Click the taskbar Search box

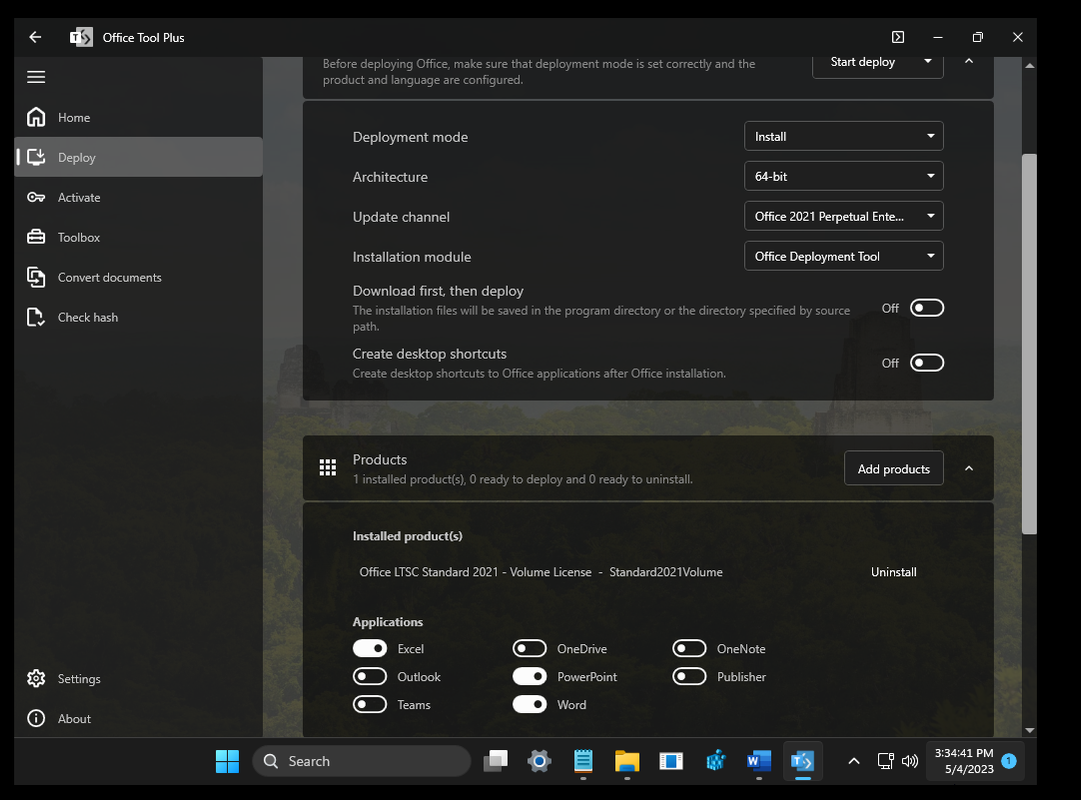point(362,761)
